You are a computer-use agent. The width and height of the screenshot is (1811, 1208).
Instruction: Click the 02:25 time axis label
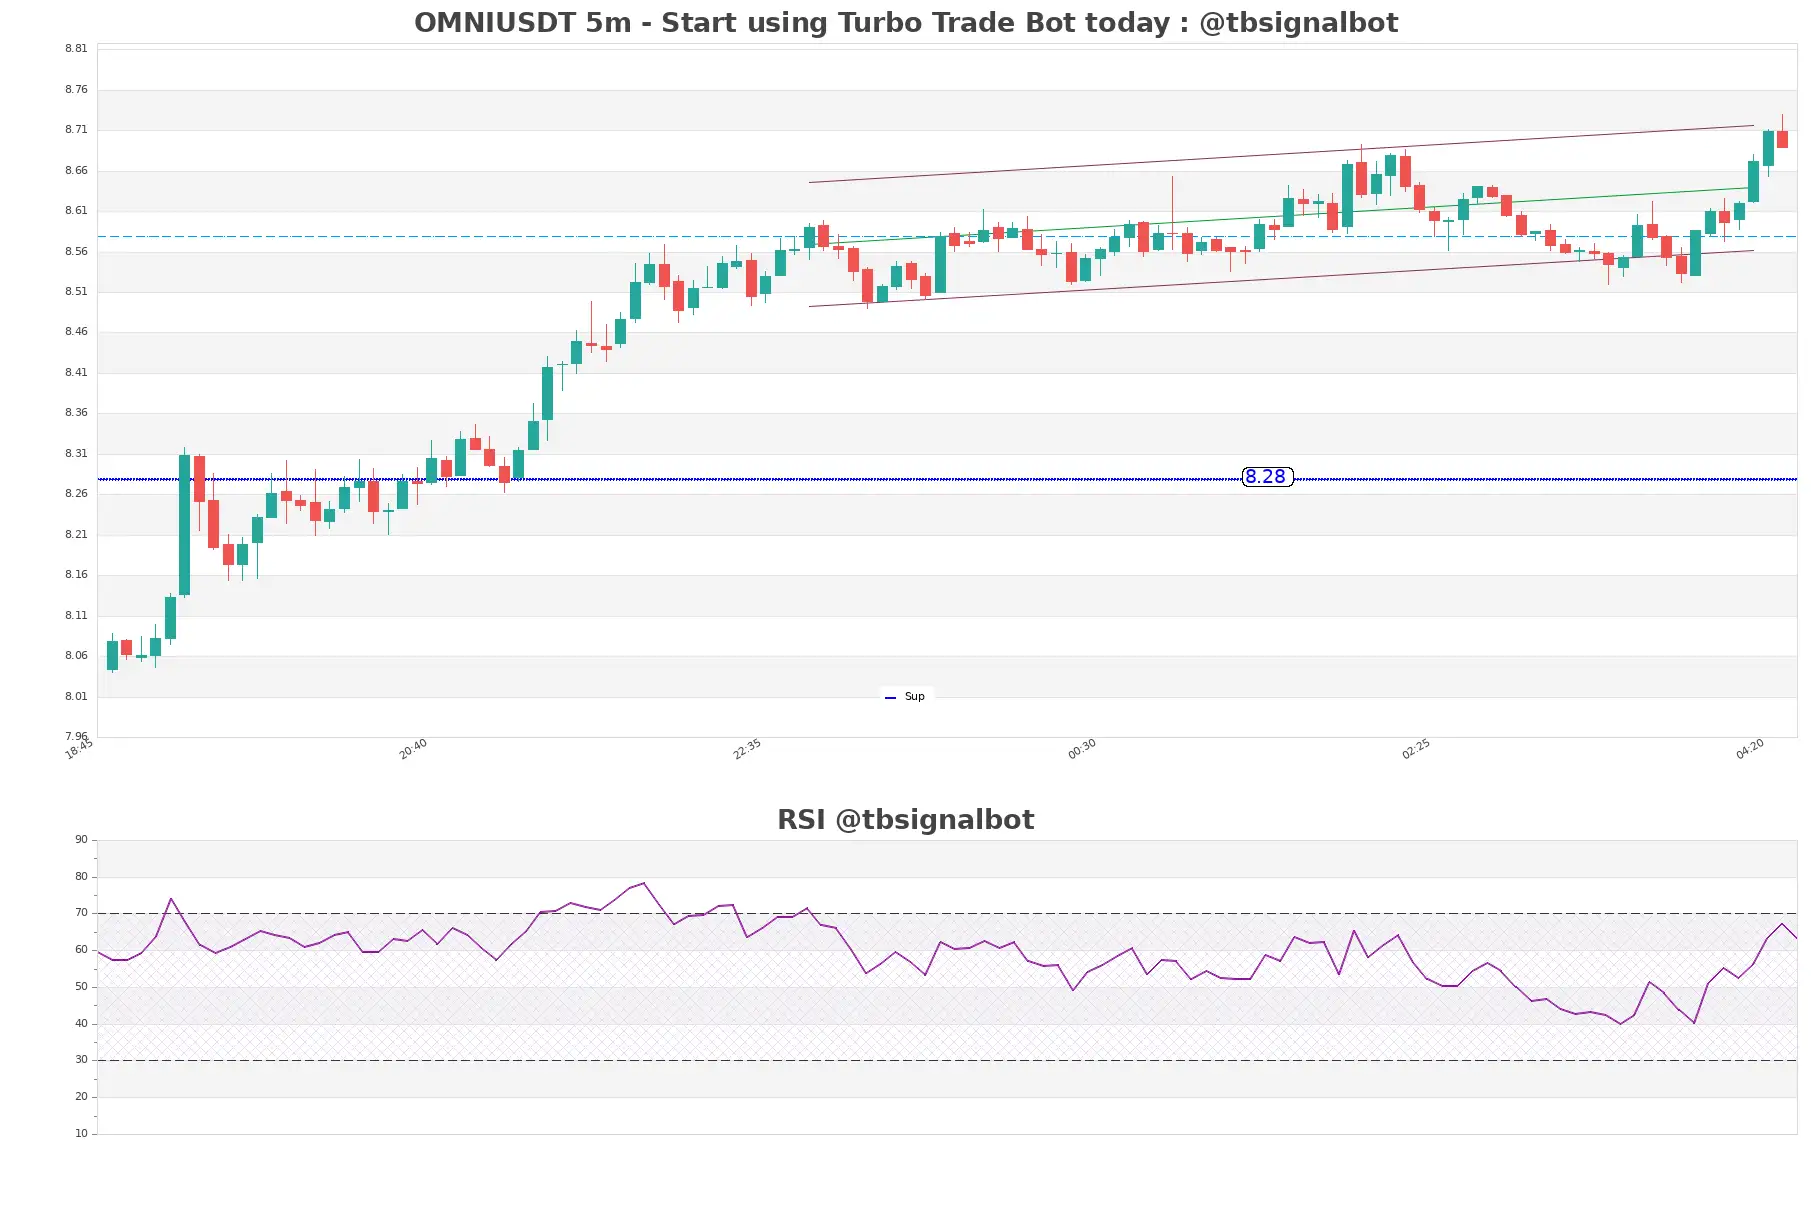pyautogui.click(x=1416, y=749)
